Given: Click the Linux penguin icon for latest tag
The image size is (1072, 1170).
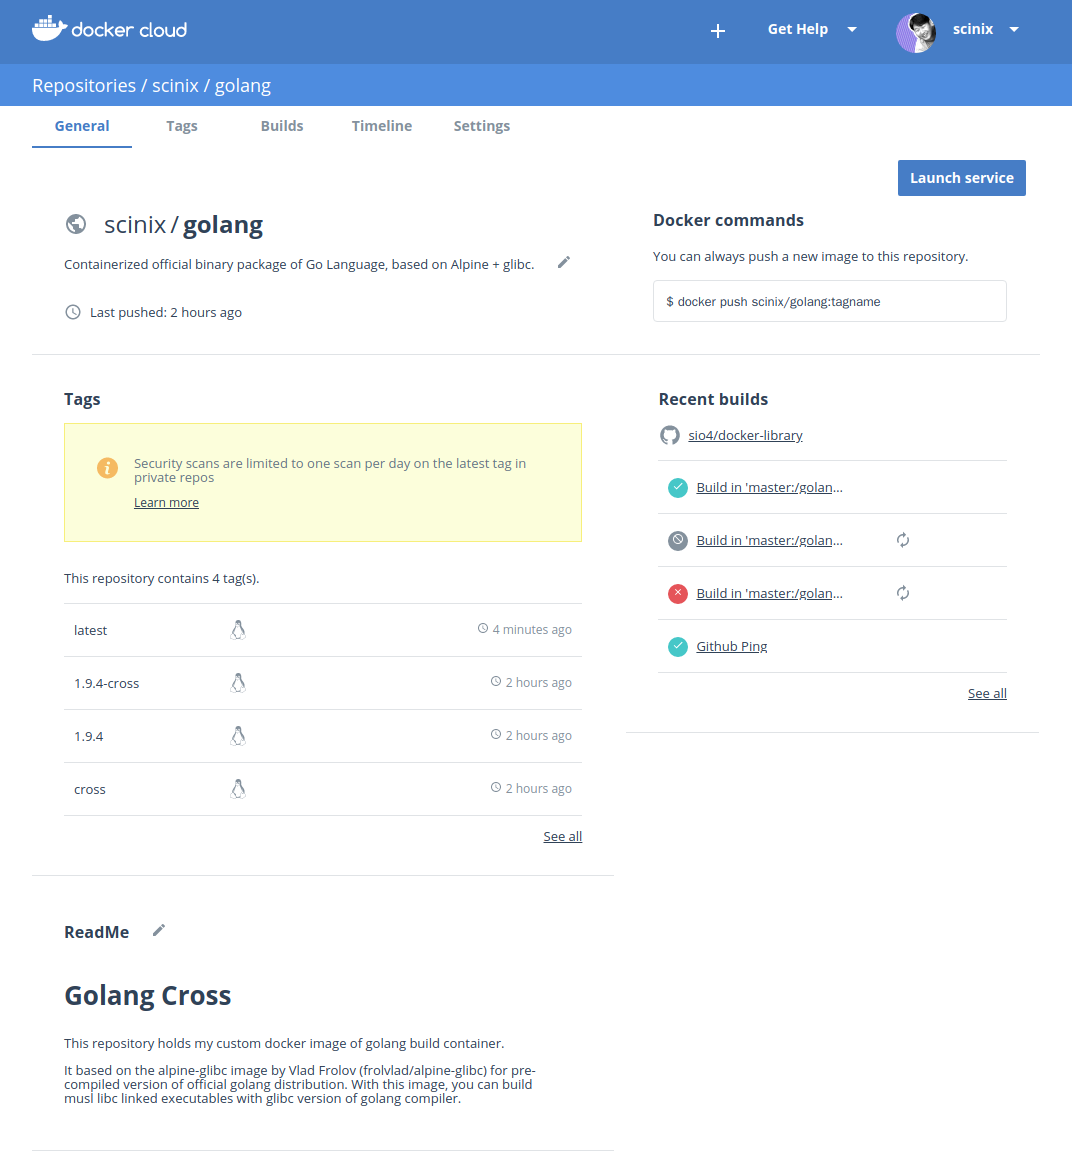Looking at the screenshot, I should click(238, 630).
